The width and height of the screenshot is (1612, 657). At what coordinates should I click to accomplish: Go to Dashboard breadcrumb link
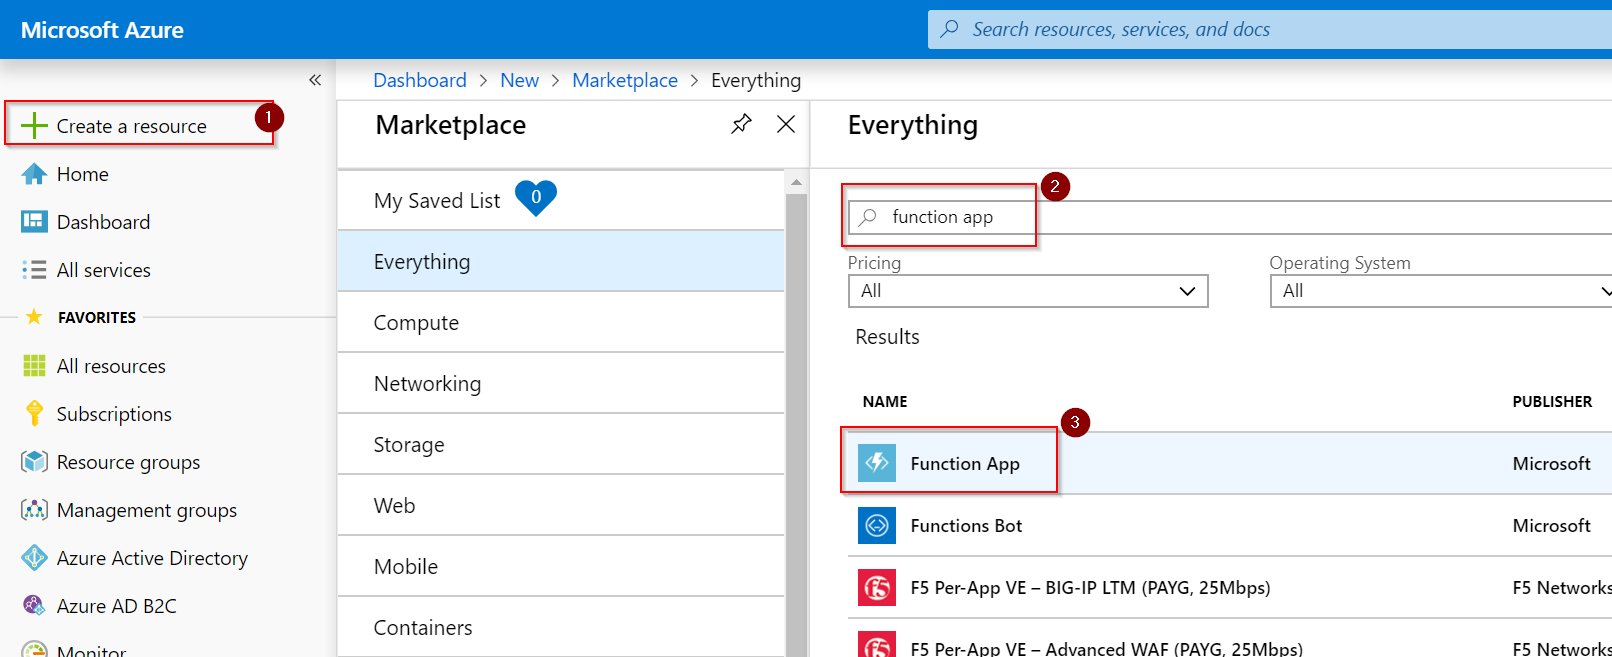click(x=420, y=80)
